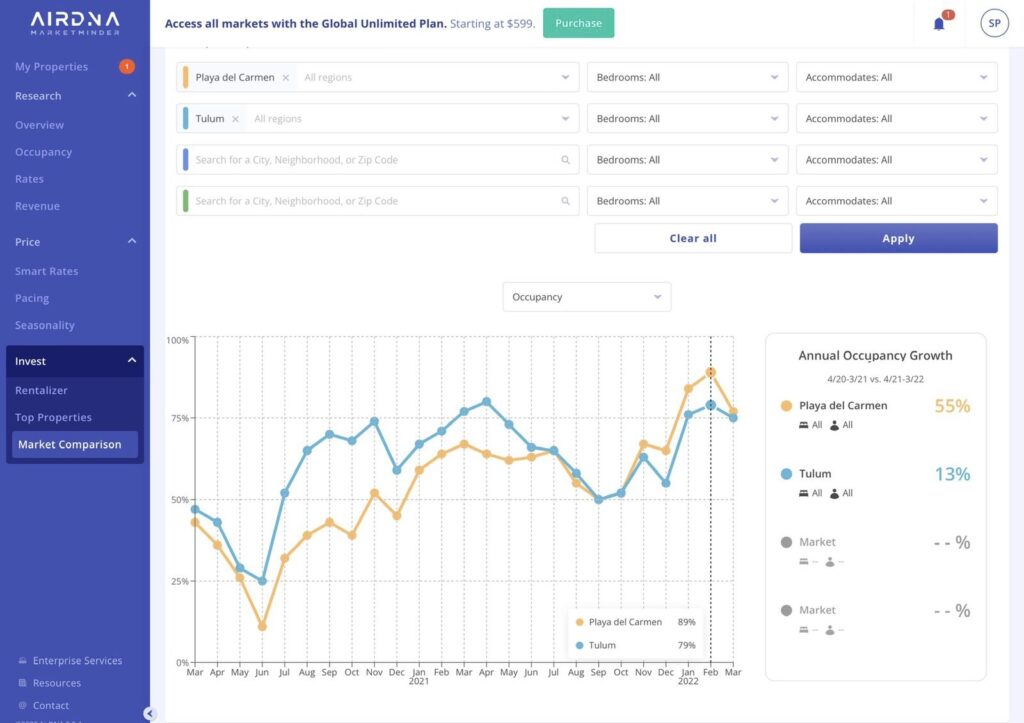Click Annual Occupancy Growth heading
Screen dimensions: 1024x723
pos(875,356)
